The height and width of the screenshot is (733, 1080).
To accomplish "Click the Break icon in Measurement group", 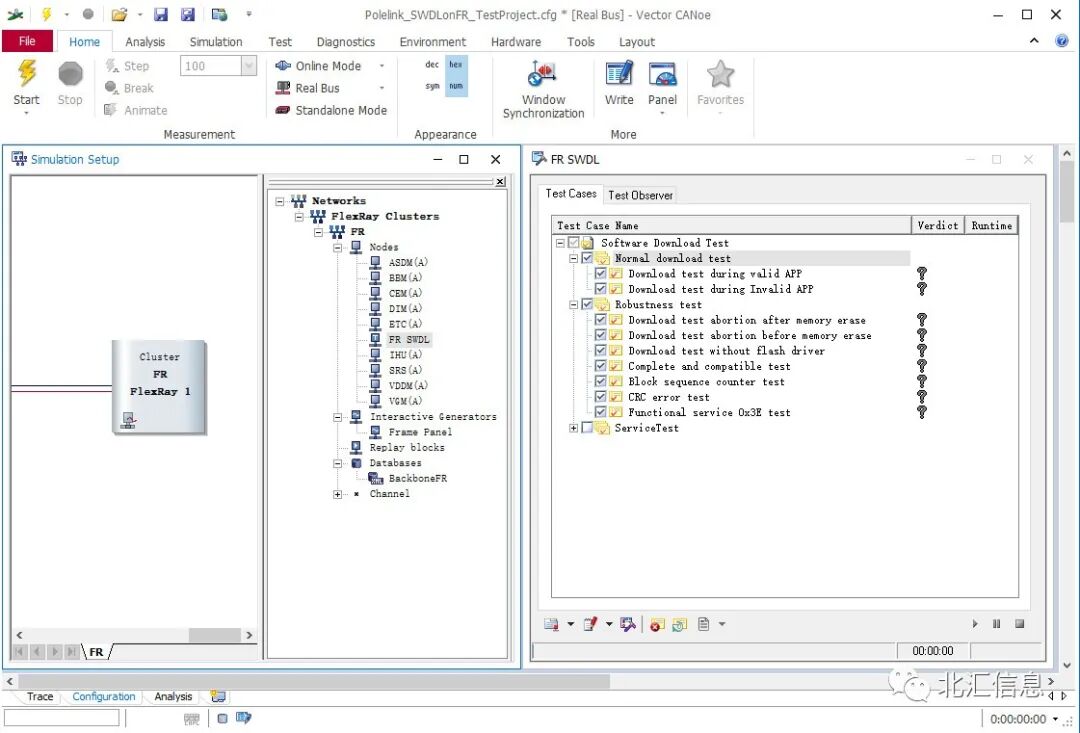I will coord(112,88).
